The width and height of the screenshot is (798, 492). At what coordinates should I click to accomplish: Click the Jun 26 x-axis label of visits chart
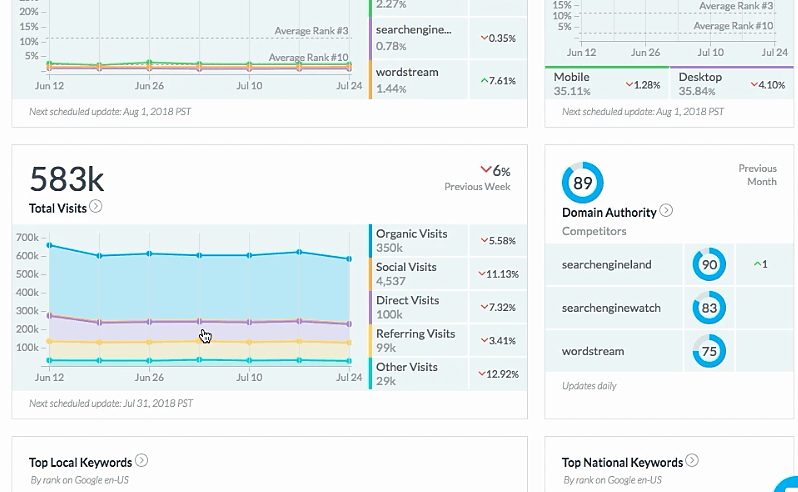point(149,377)
